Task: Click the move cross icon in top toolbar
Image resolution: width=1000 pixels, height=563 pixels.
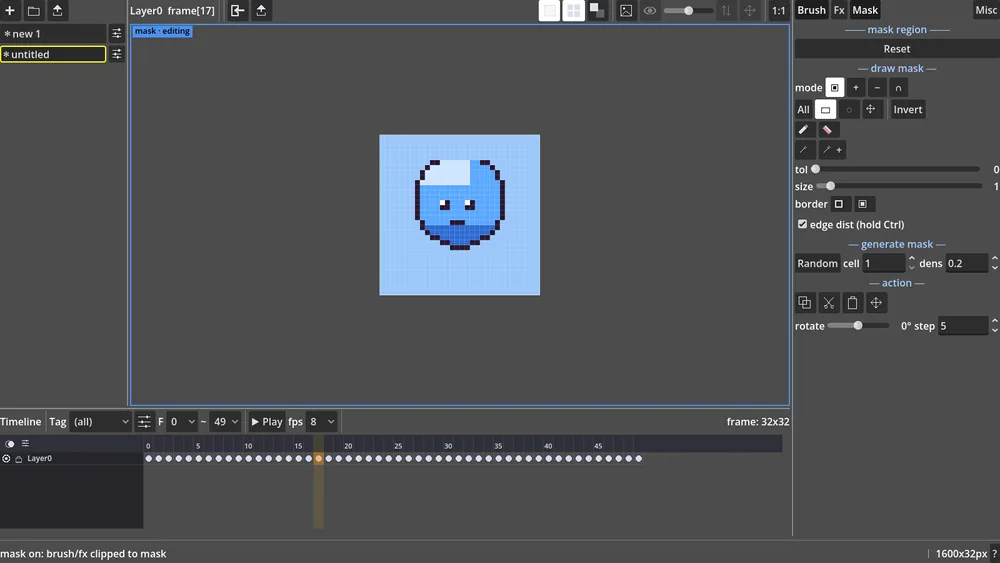Action: pyautogui.click(x=750, y=10)
